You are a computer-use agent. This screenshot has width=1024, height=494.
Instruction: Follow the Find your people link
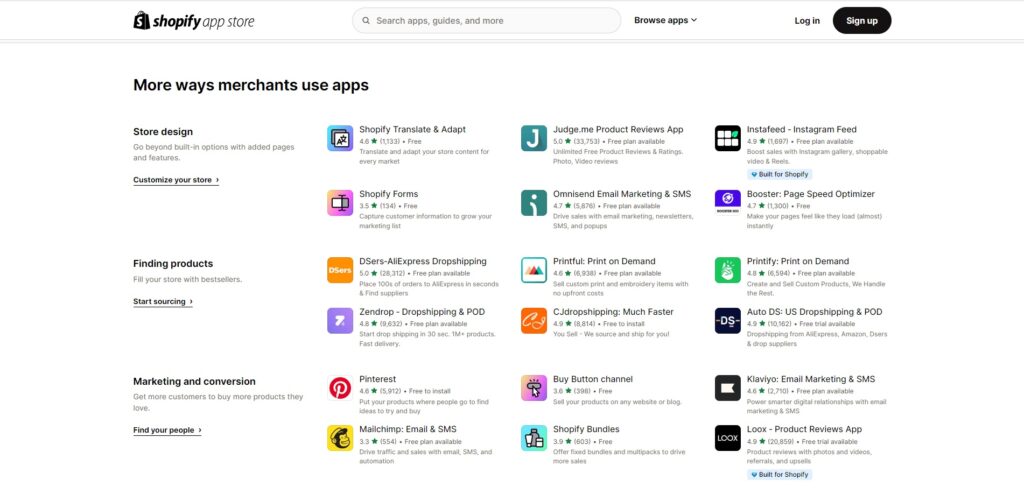167,430
